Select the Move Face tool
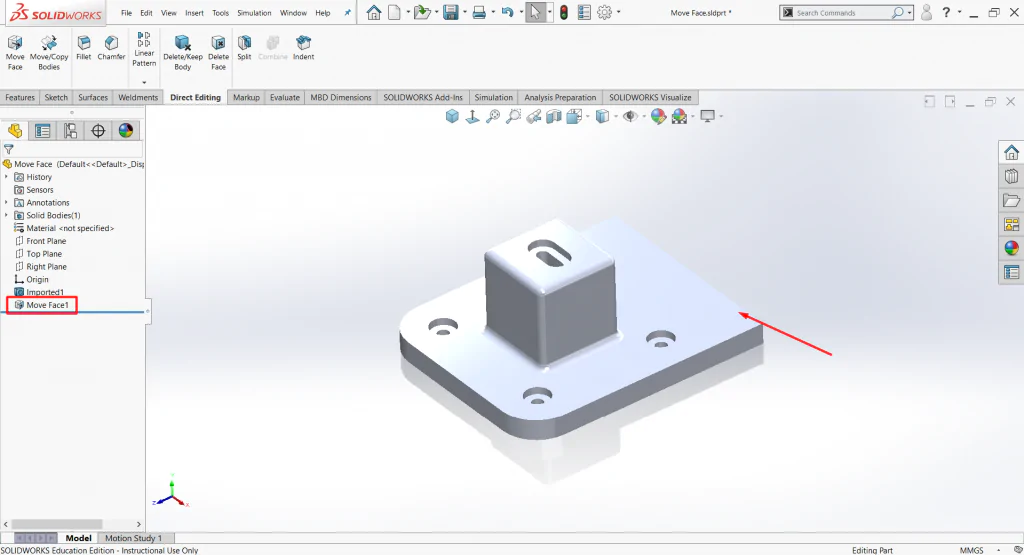The image size is (1024, 555). (15, 52)
